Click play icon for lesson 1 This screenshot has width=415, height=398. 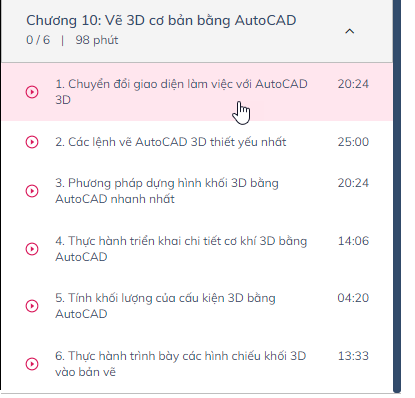32,92
